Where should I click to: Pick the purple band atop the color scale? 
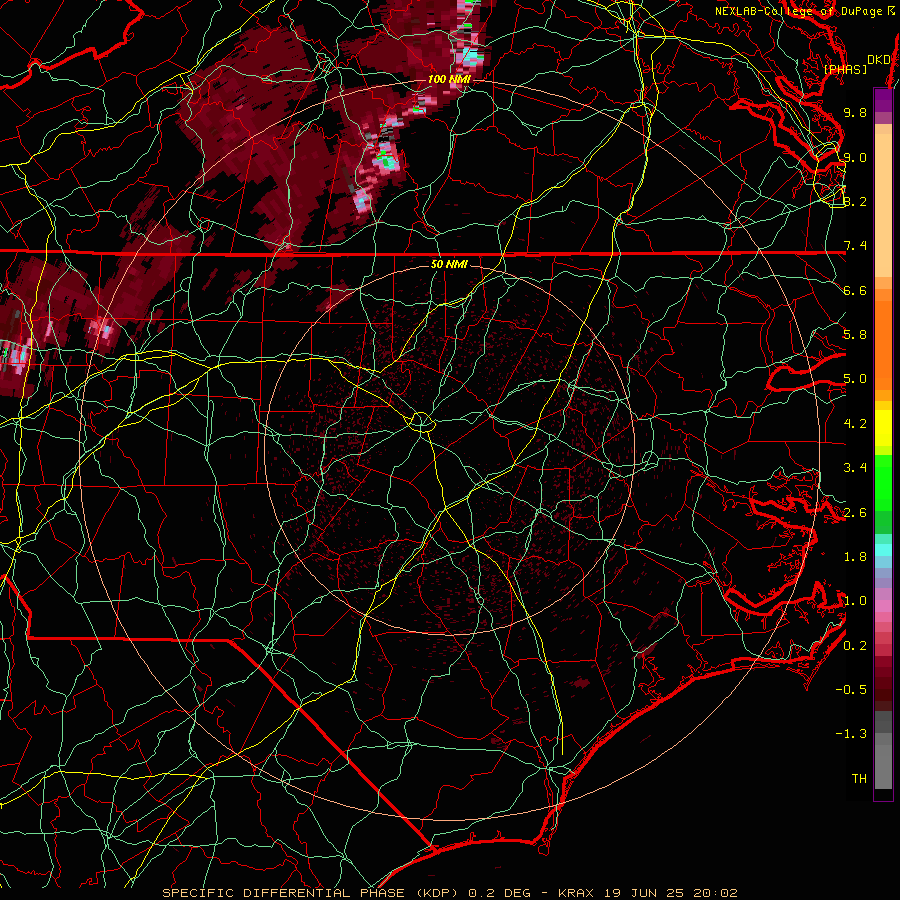click(x=883, y=100)
